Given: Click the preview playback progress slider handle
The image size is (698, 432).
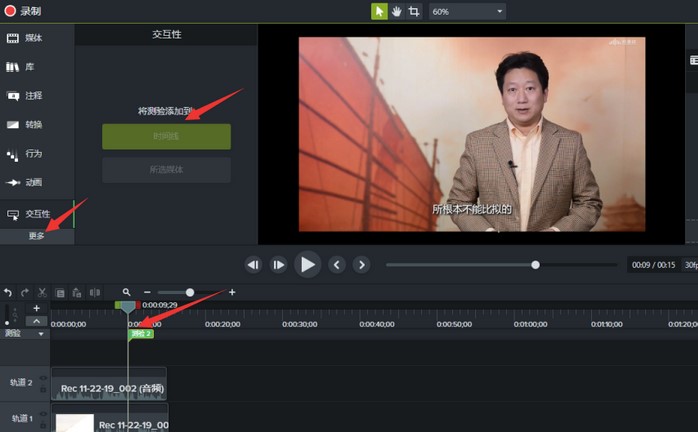Looking at the screenshot, I should [x=535, y=265].
